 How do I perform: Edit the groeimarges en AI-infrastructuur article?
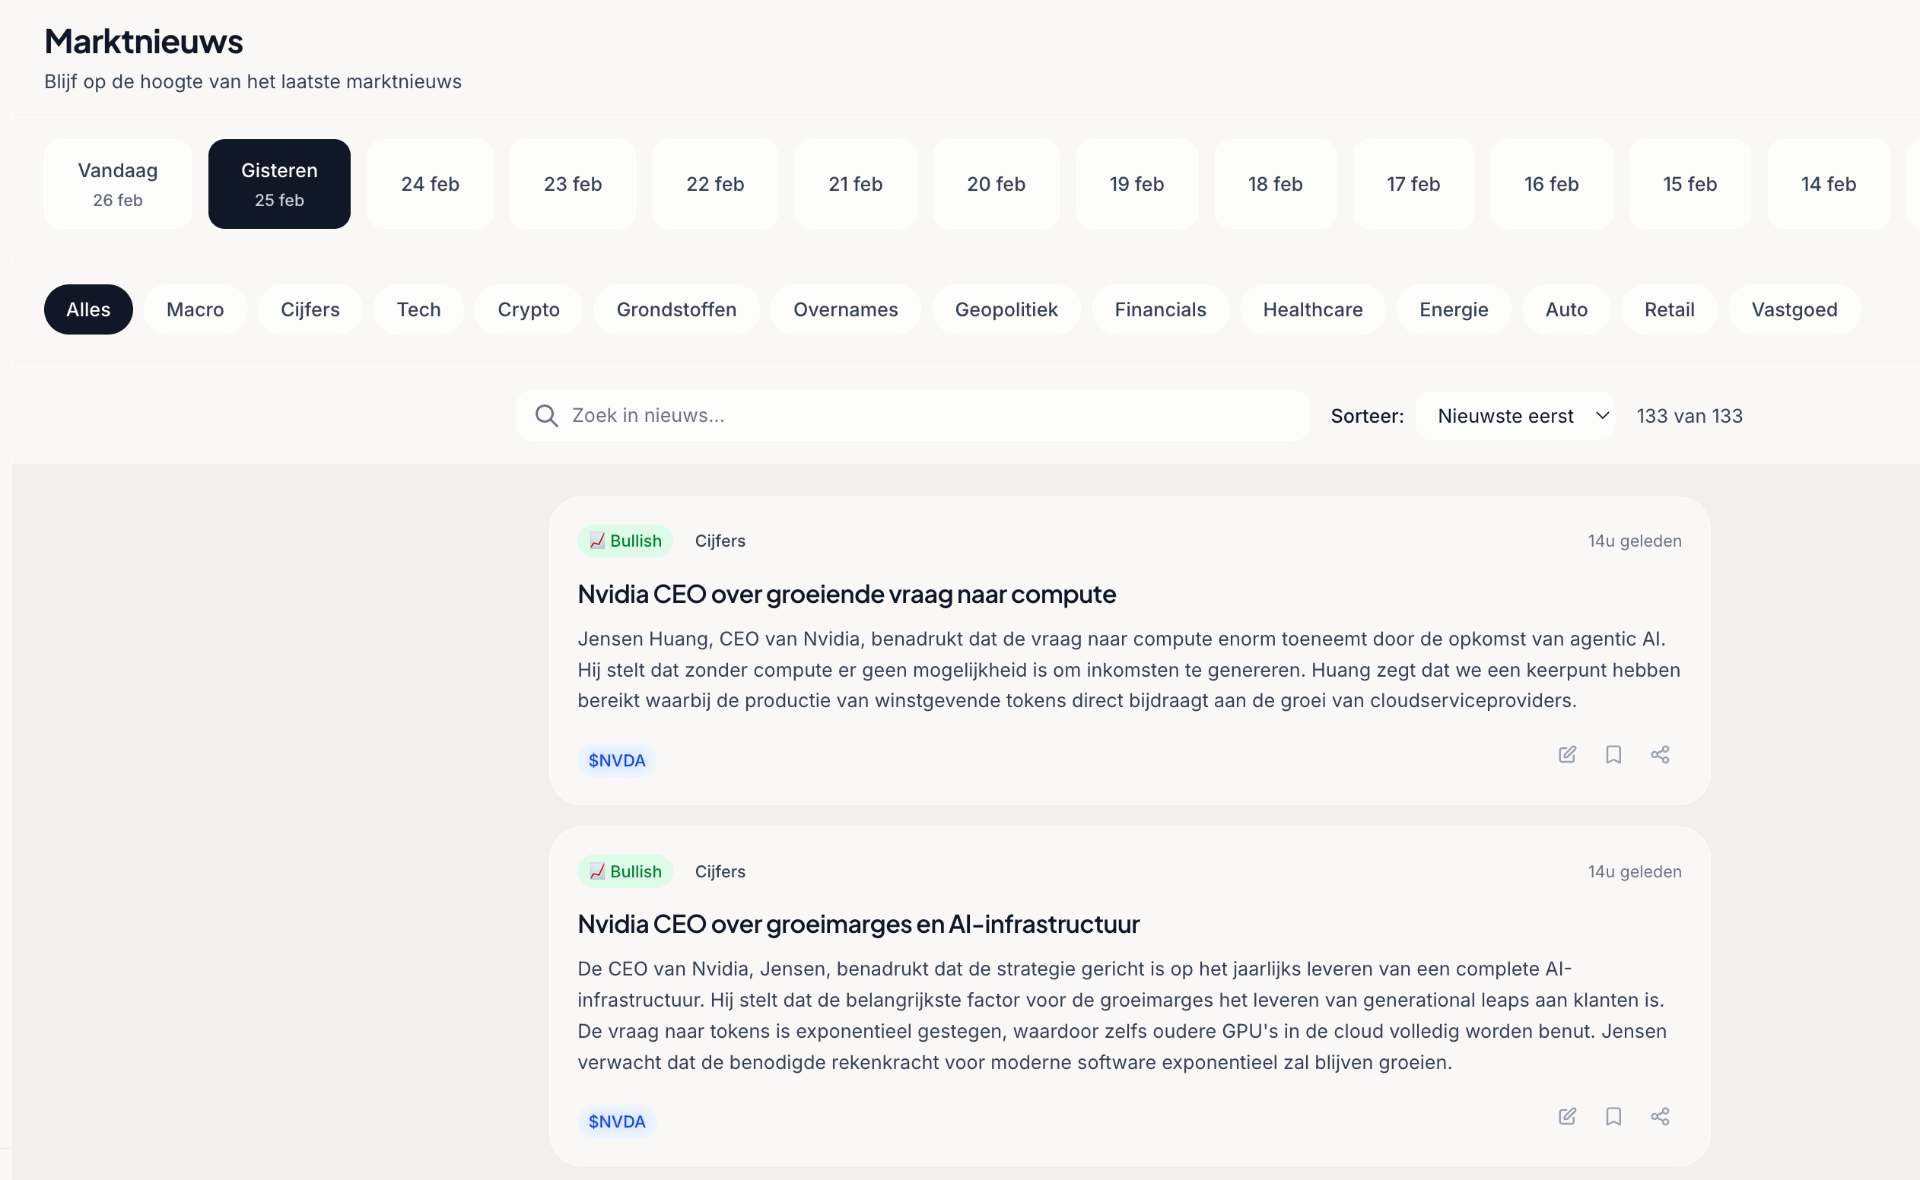[x=1567, y=1117]
